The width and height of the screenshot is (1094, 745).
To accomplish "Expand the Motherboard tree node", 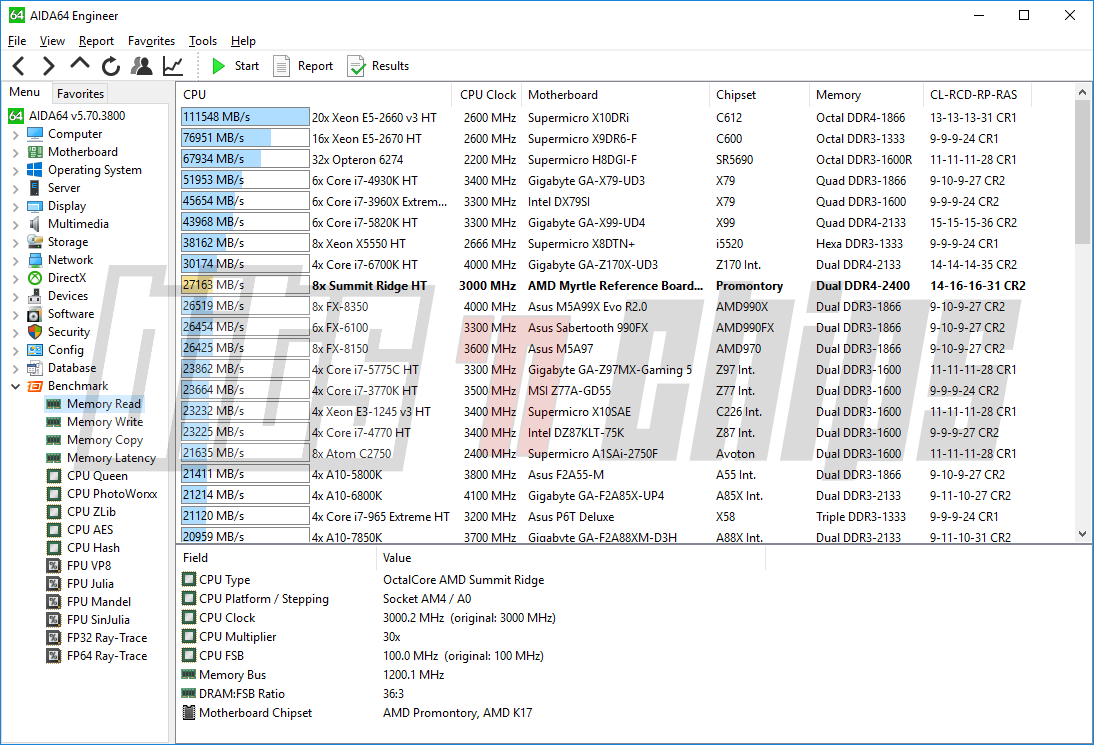I will coord(15,153).
